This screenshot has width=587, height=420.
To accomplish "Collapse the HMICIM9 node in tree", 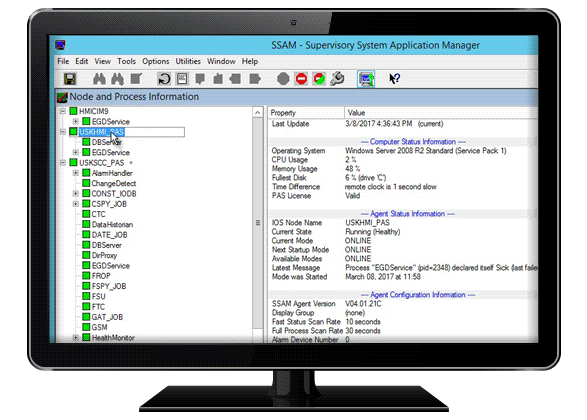I will (x=63, y=111).
